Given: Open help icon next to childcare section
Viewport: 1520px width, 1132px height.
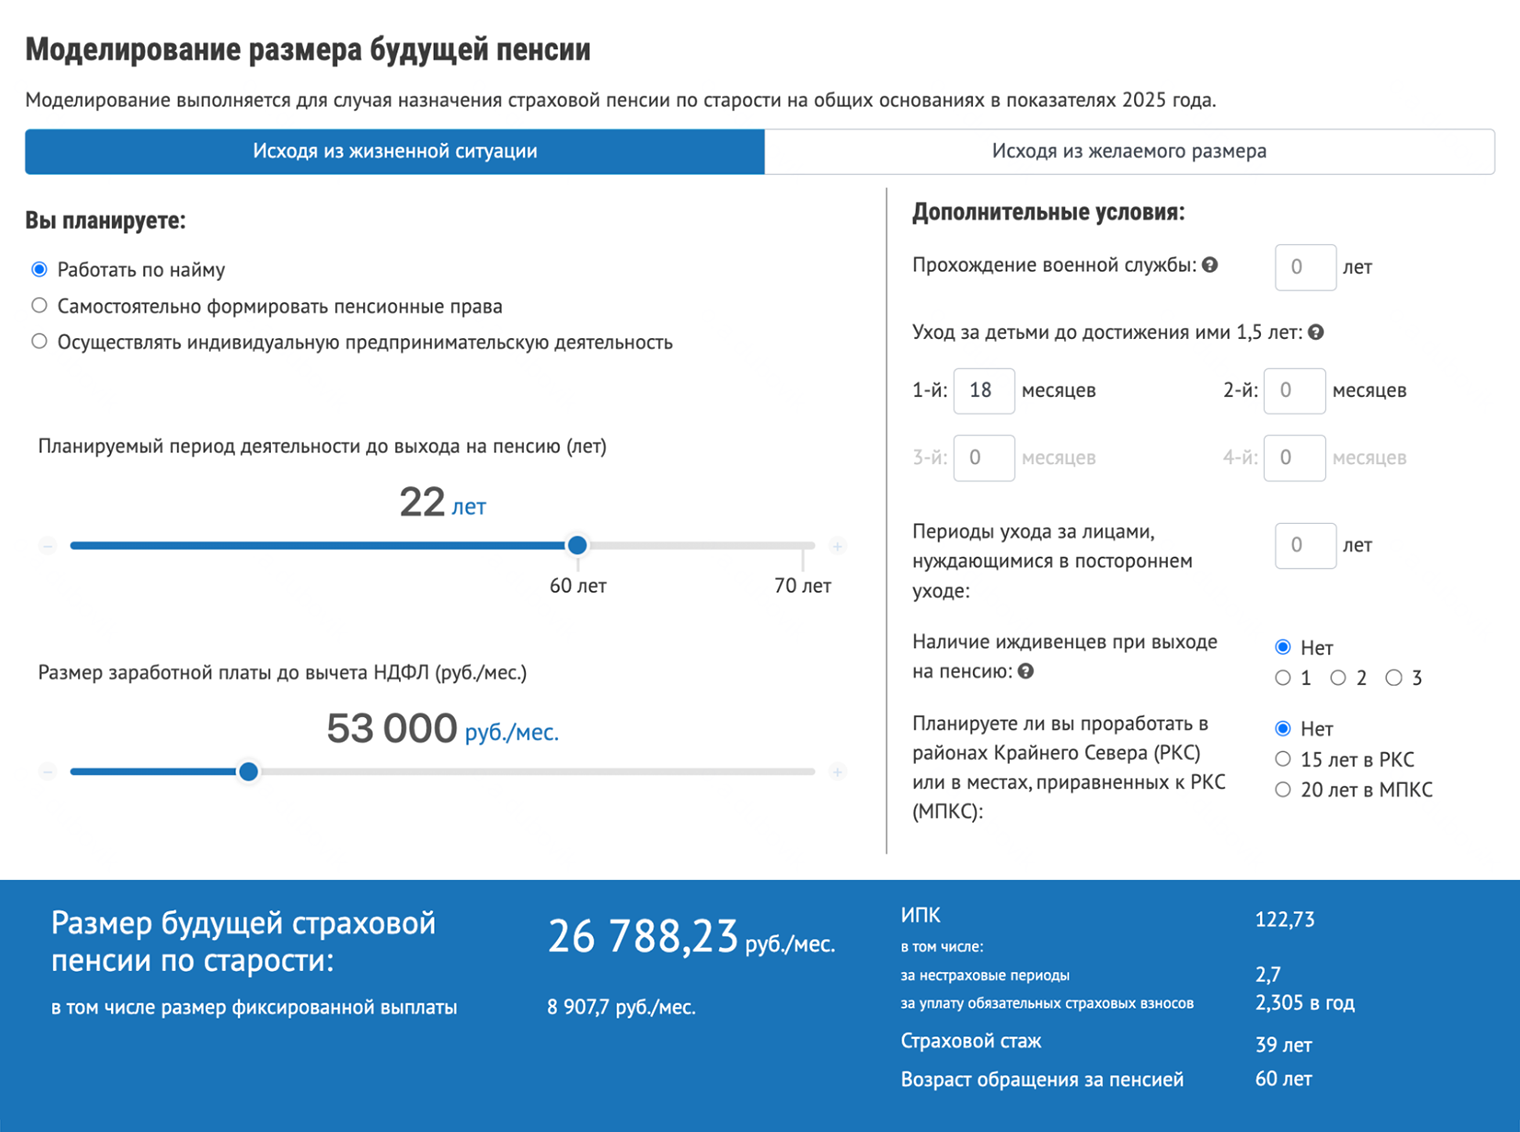Looking at the screenshot, I should pyautogui.click(x=1316, y=332).
